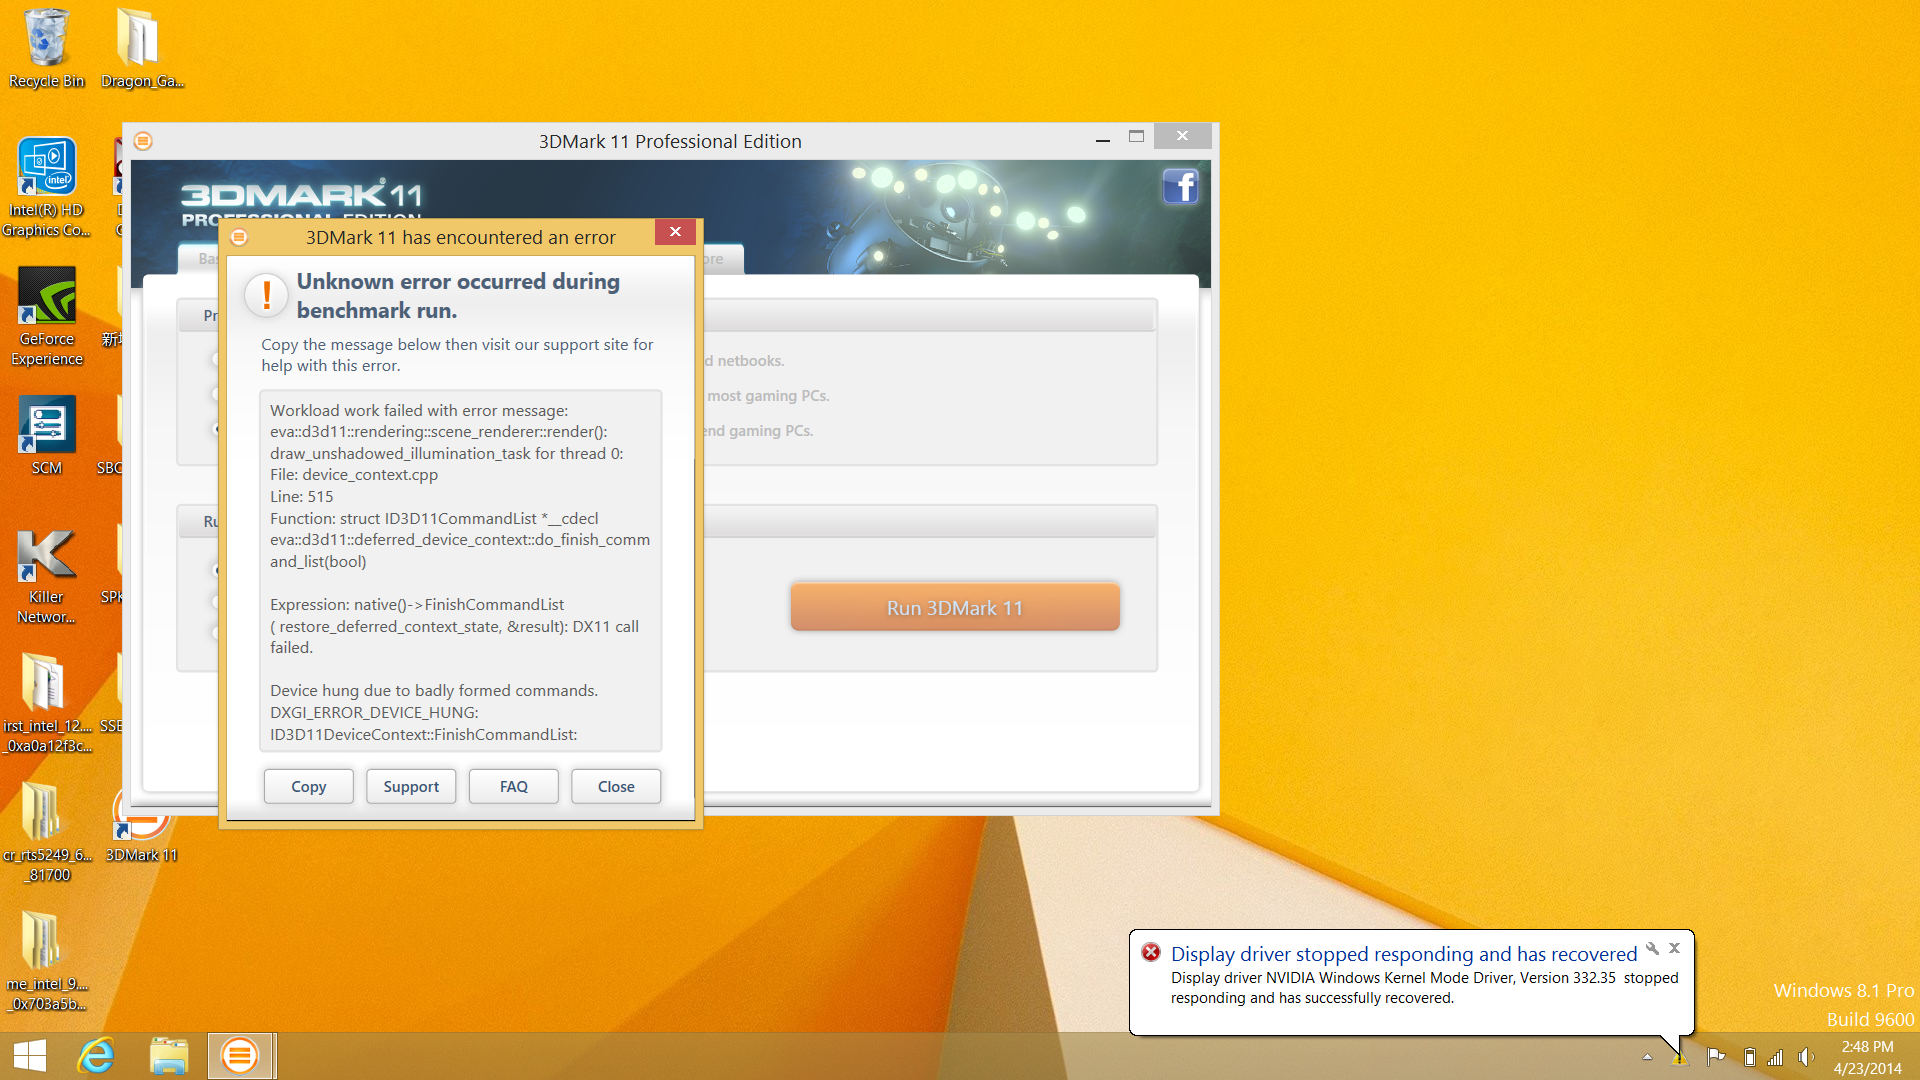
Task: Open the clock showing 2:48 PM
Action: coord(1867,1057)
